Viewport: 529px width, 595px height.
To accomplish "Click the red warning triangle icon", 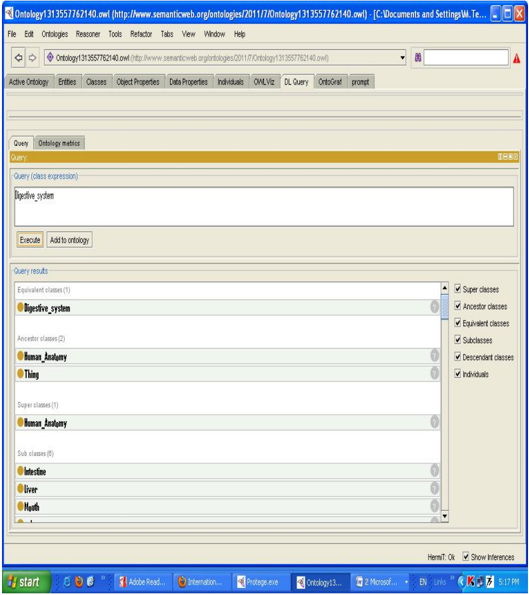I will (x=516, y=58).
